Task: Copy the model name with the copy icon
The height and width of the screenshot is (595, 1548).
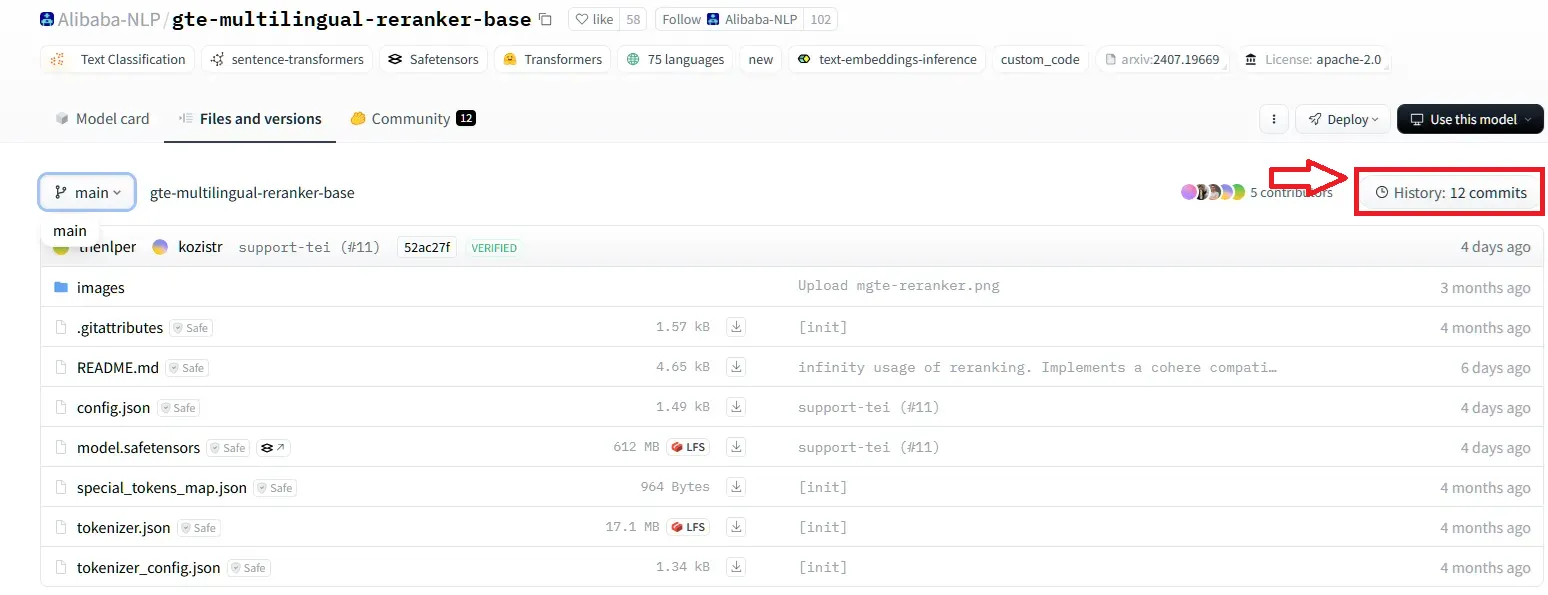Action: click(x=545, y=19)
